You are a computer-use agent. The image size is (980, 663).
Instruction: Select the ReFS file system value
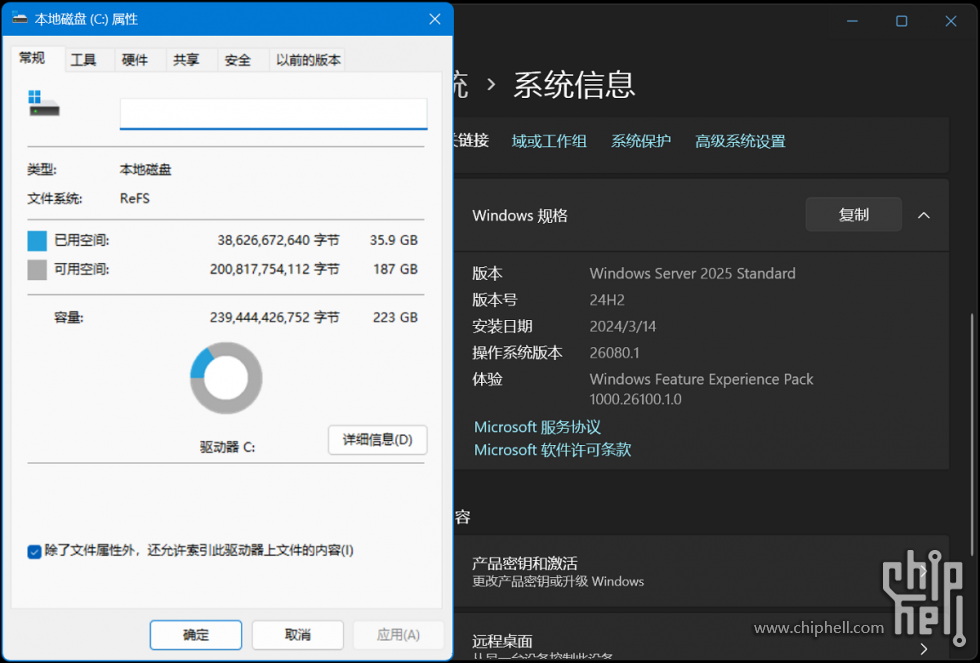coord(134,199)
